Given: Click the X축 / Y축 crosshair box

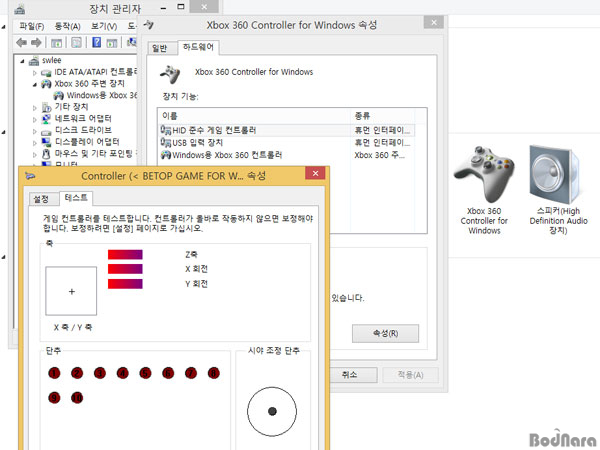Looking at the screenshot, I should click(71, 291).
